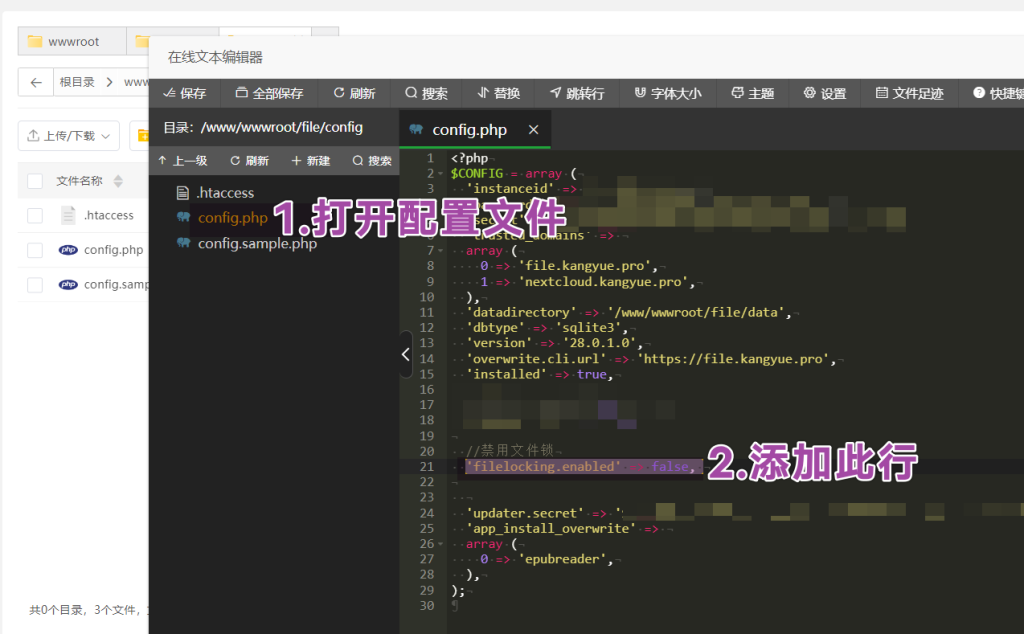Open the 上传/下载 dropdown

pyautogui.click(x=69, y=136)
